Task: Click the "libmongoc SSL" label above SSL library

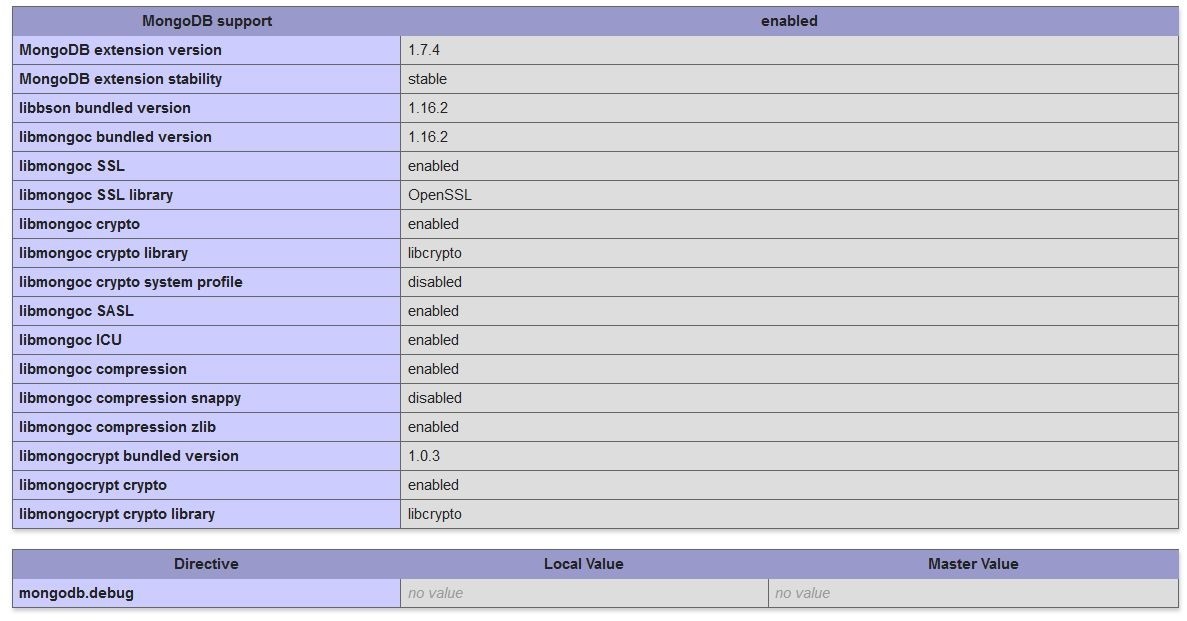Action: click(x=72, y=166)
